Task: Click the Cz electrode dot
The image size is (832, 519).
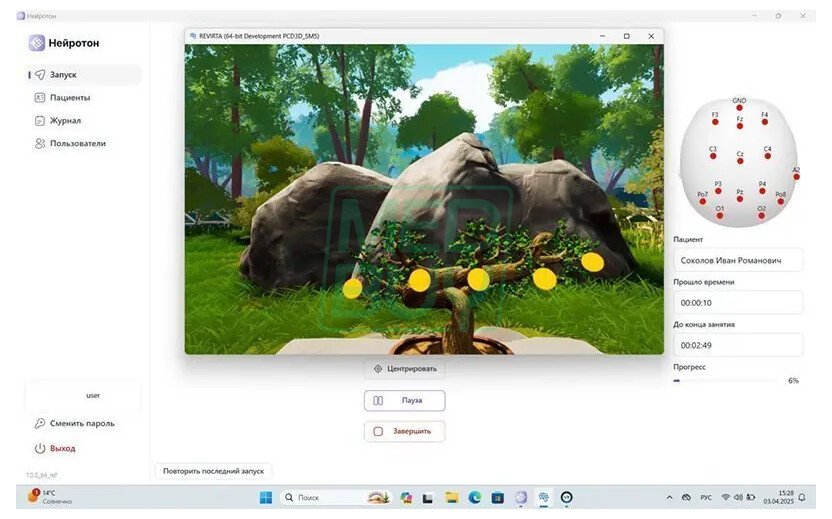Action: coord(740,161)
